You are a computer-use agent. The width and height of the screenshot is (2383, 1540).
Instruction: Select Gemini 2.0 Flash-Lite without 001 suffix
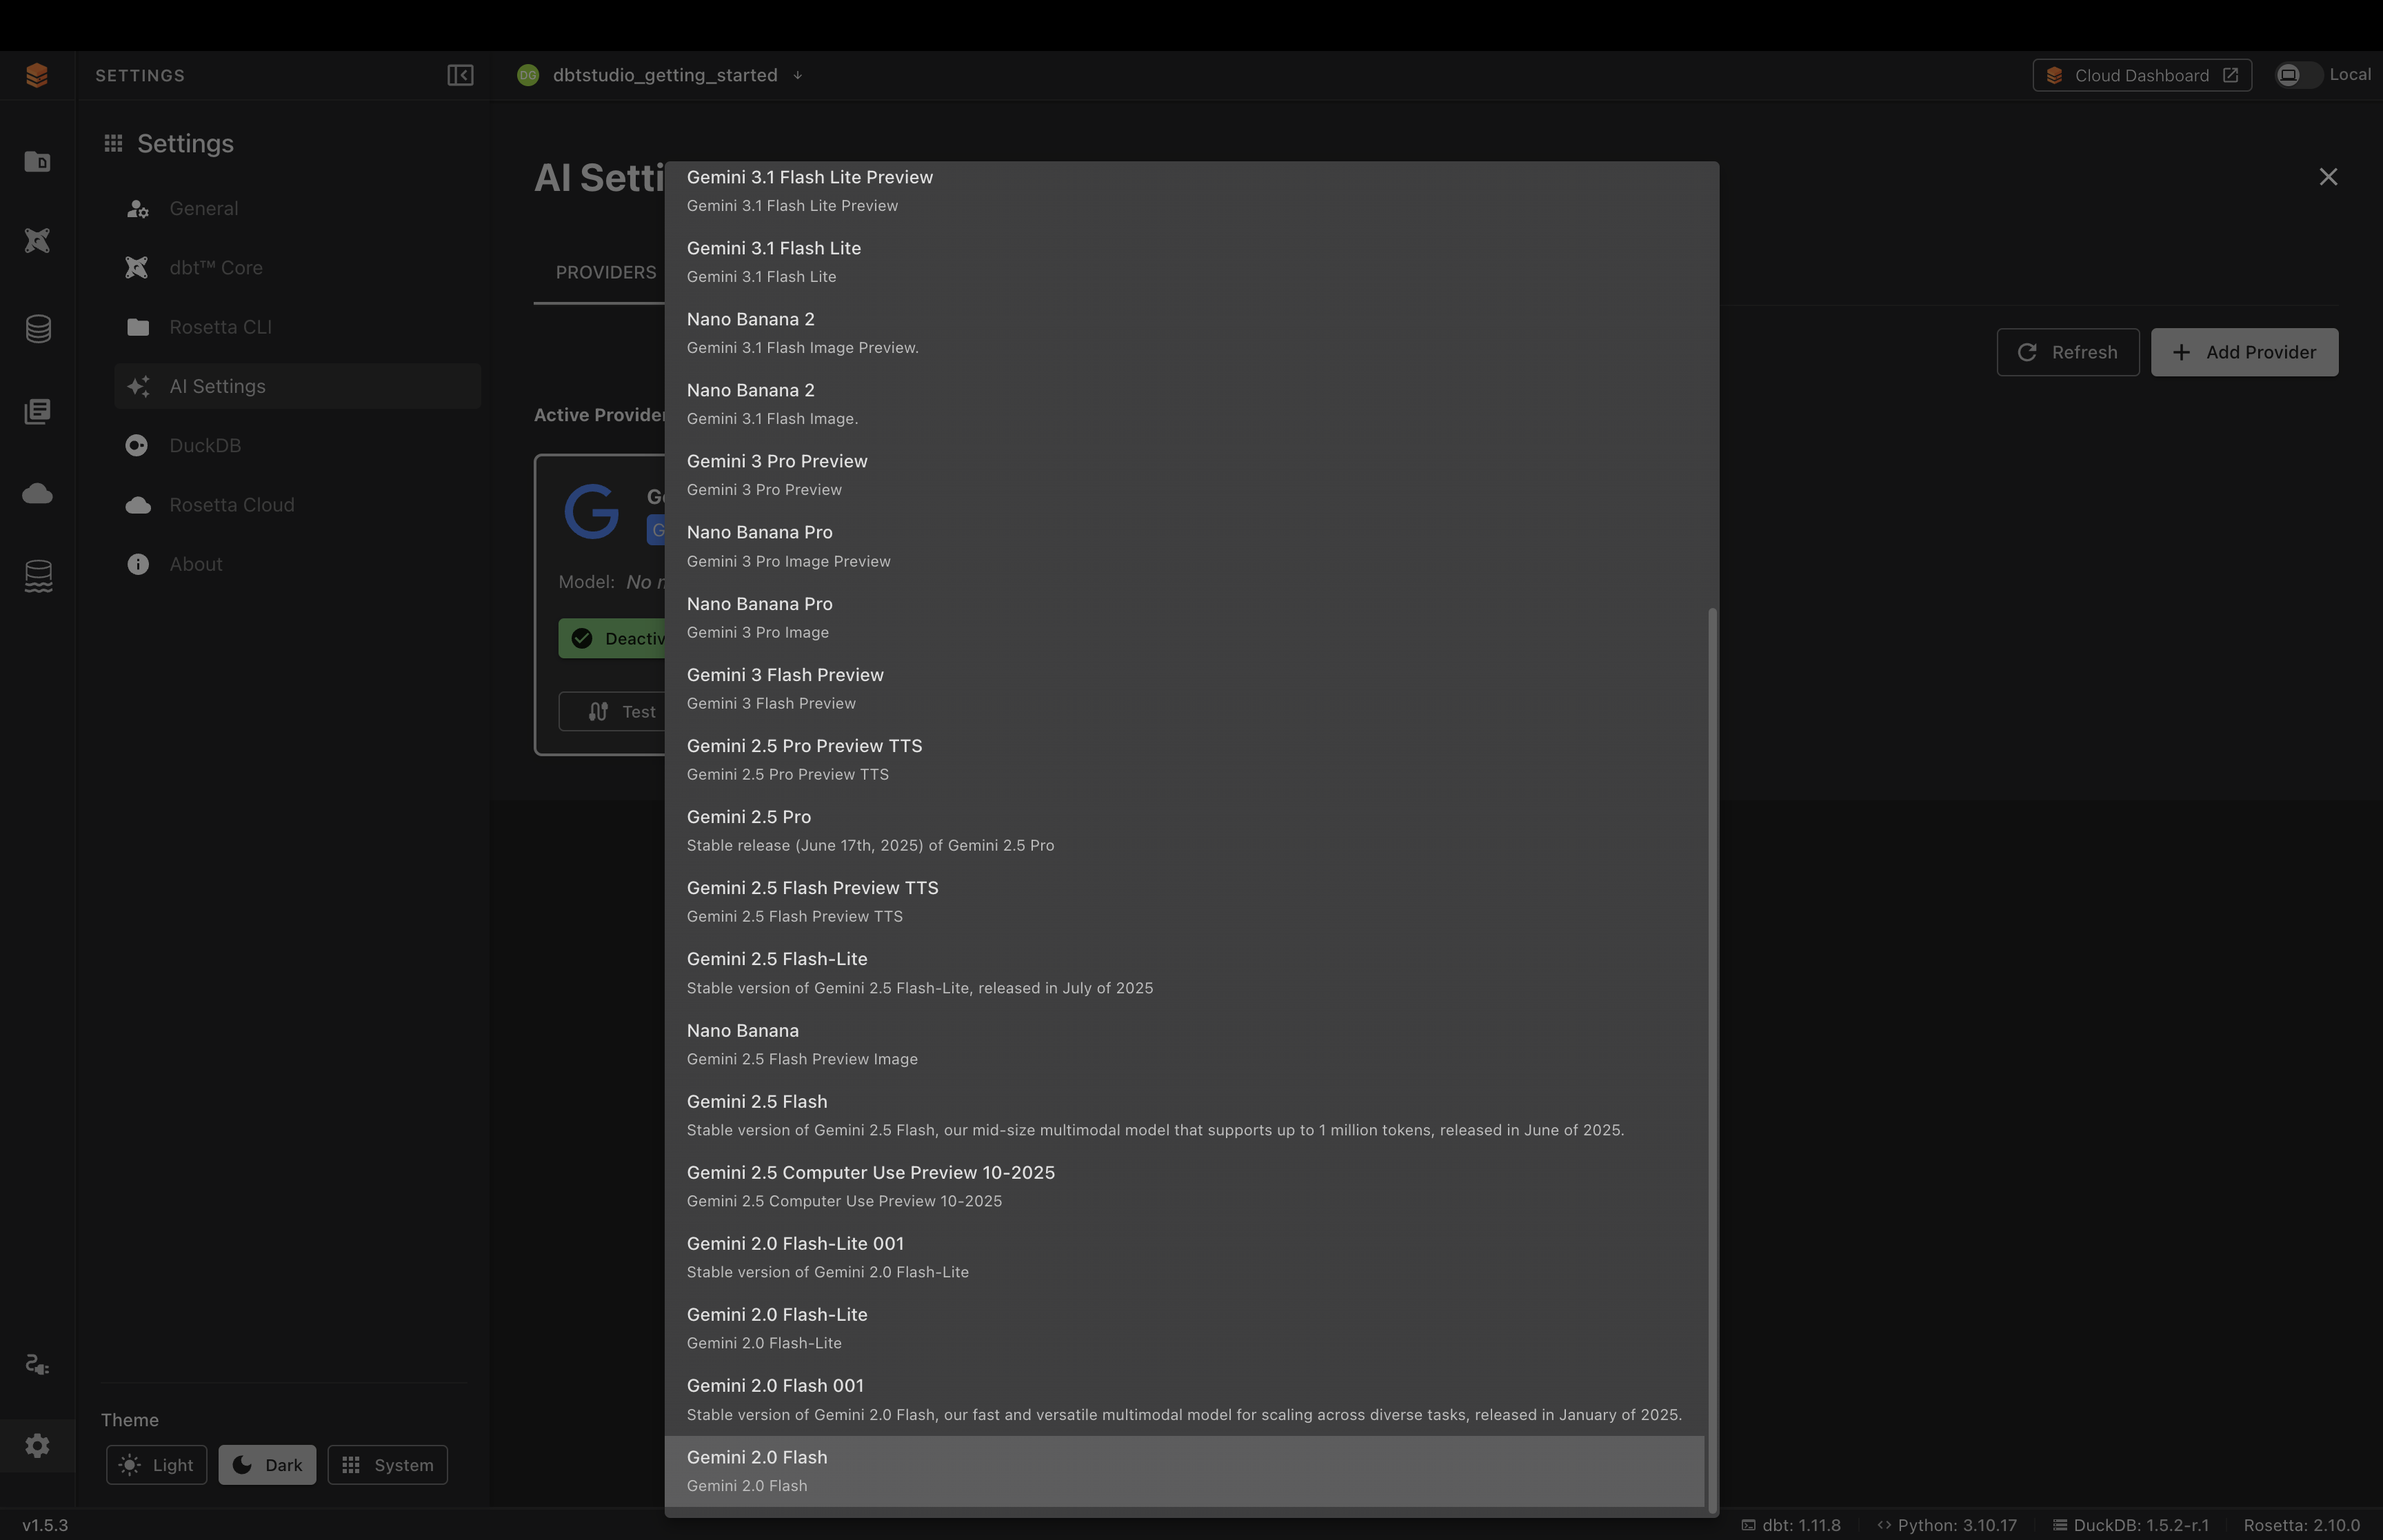tap(1185, 1328)
